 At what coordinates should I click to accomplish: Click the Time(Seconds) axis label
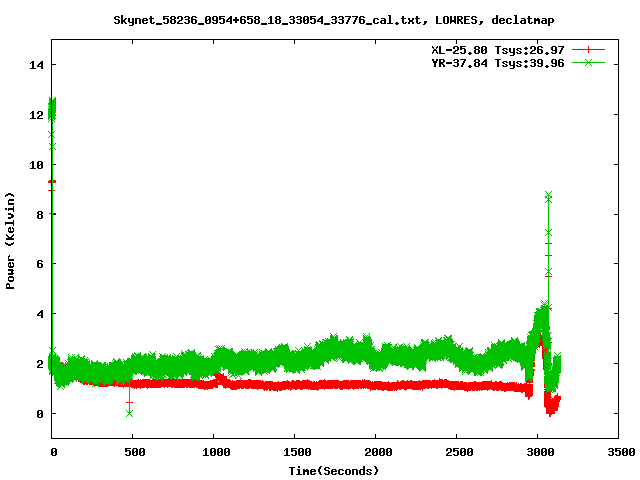333,471
